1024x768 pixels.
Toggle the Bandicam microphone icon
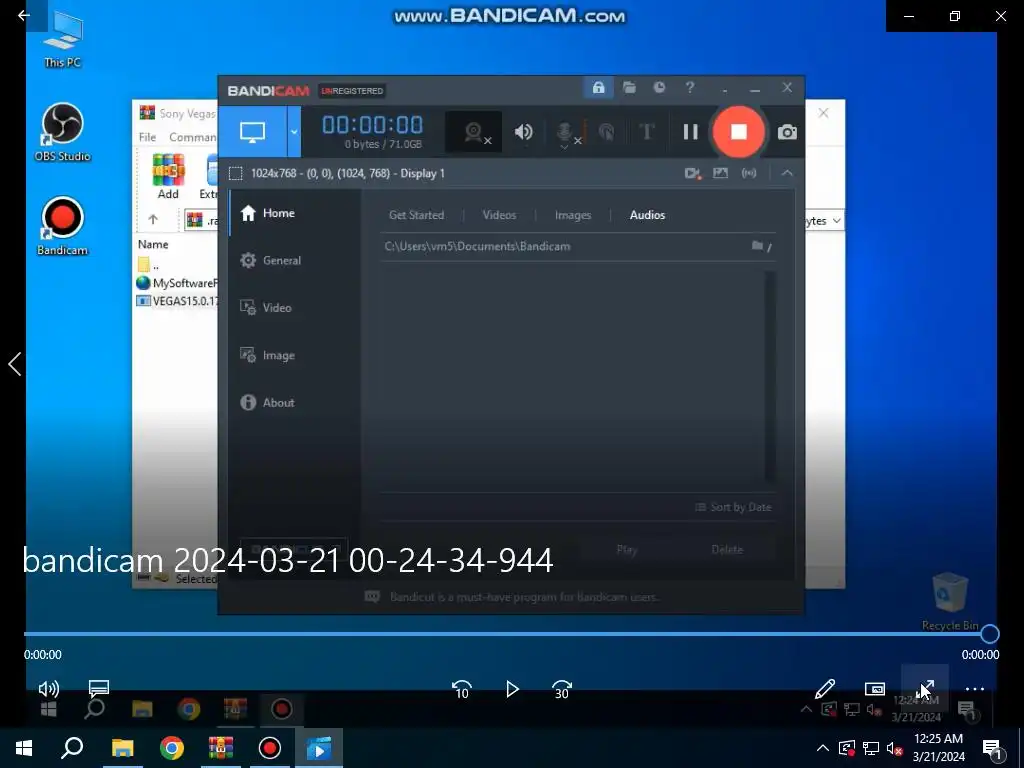click(568, 133)
